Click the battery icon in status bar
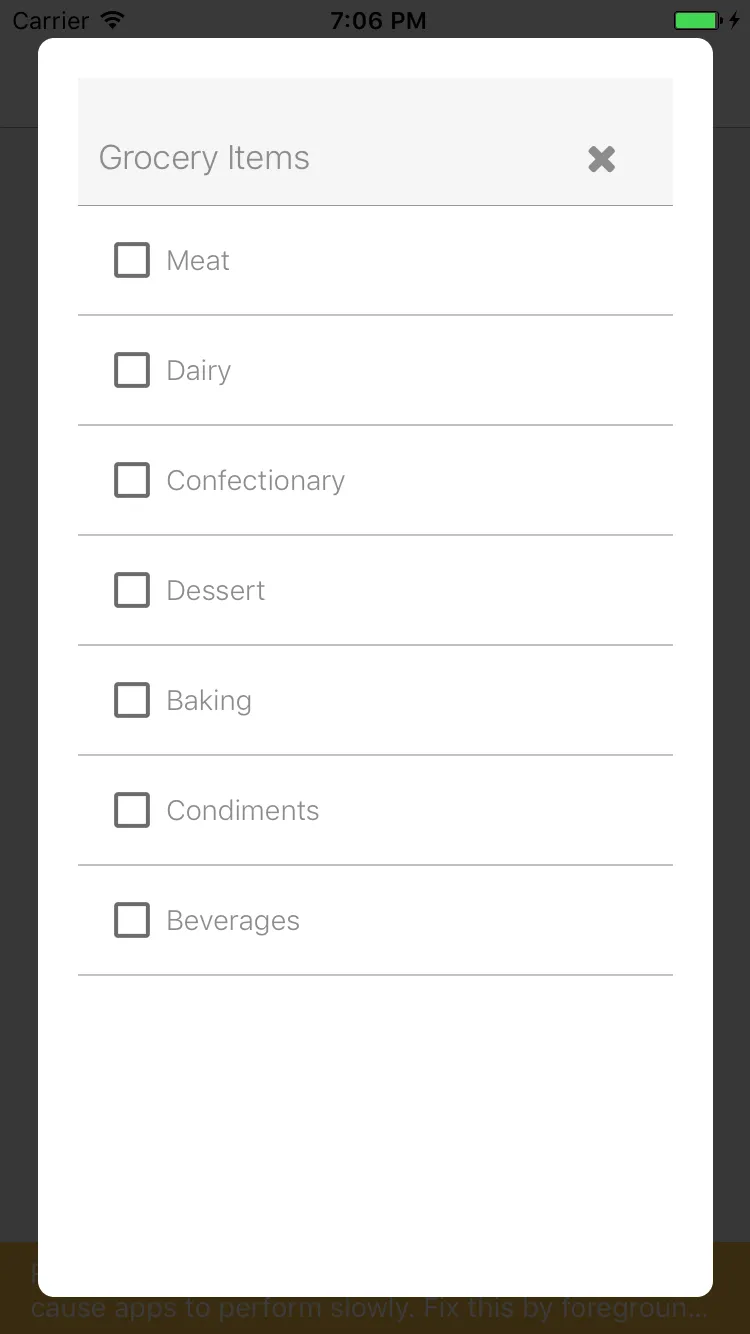 pyautogui.click(x=696, y=20)
